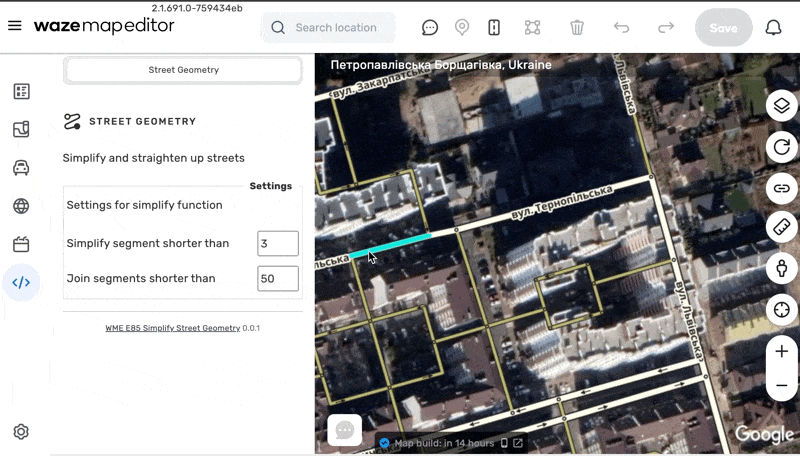
Task: Open the events calendar sidebar icon
Action: click(x=21, y=244)
